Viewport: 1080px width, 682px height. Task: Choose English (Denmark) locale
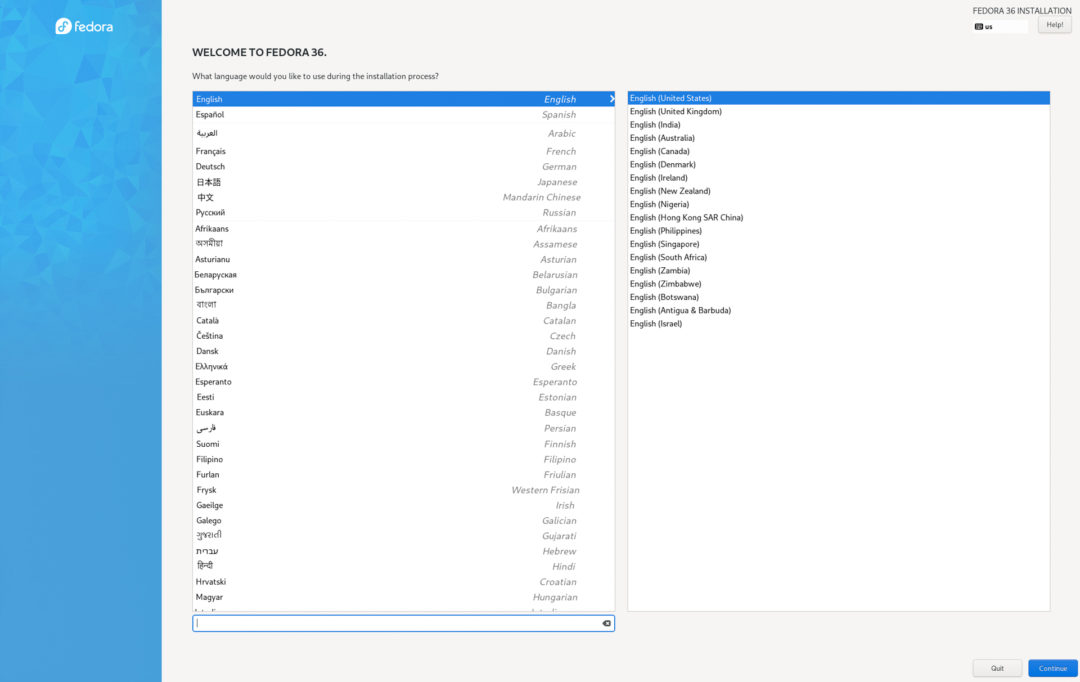838,165
